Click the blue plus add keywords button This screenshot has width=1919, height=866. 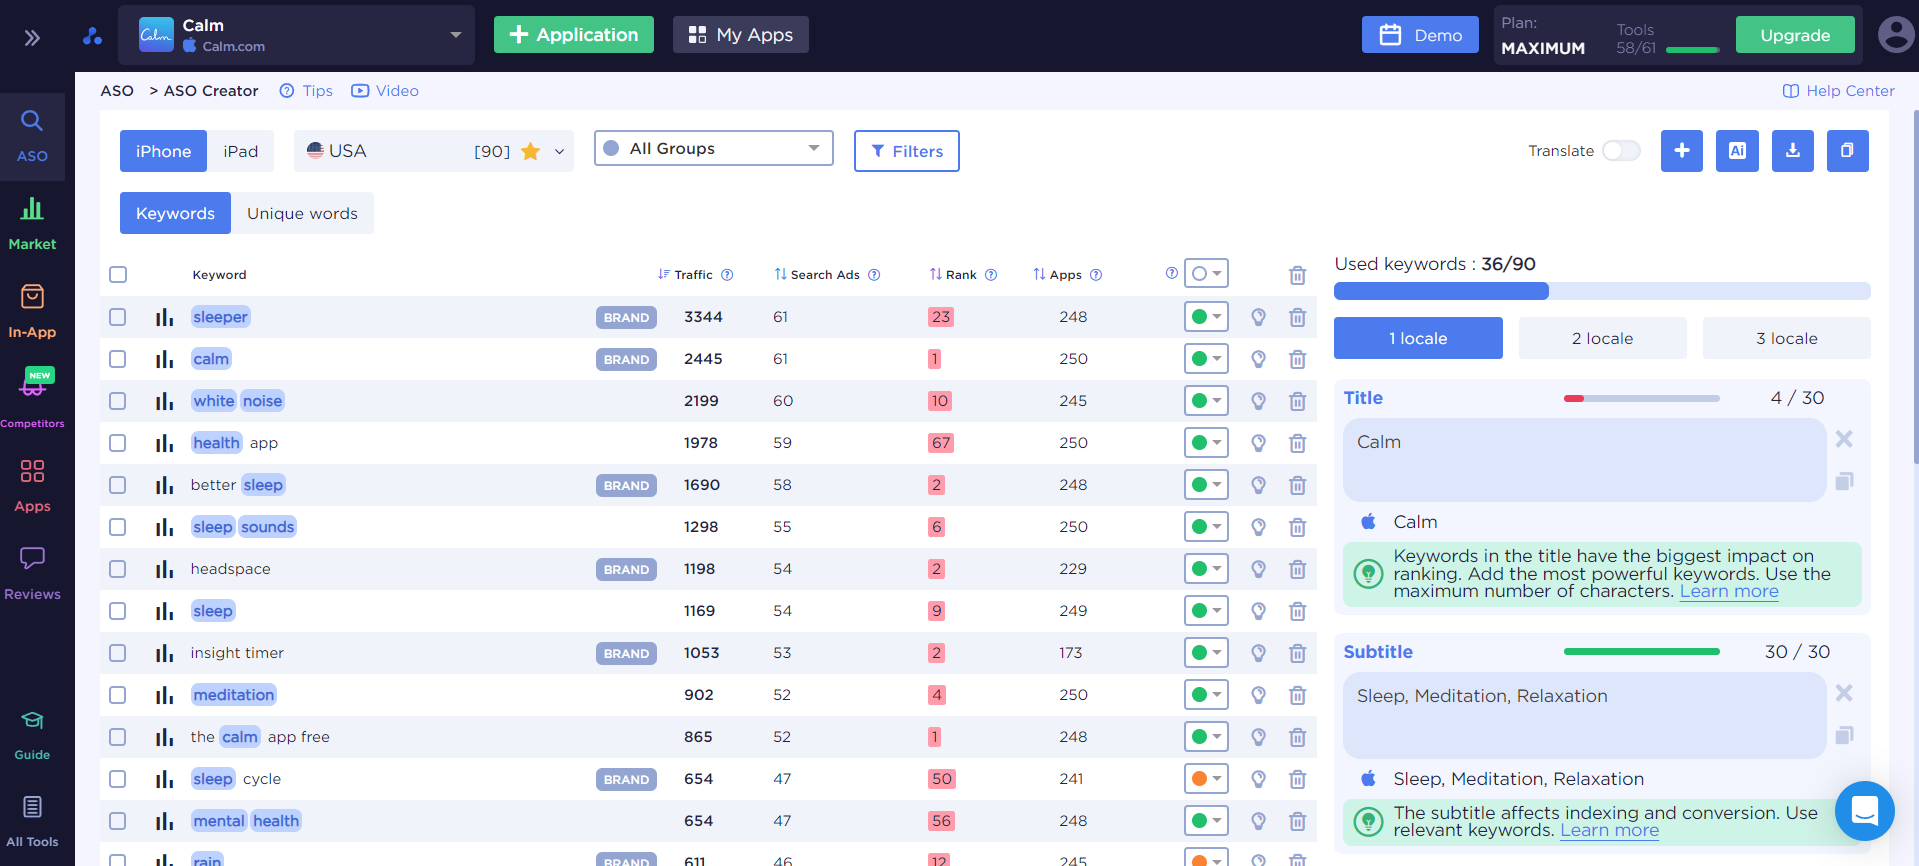[x=1682, y=151]
